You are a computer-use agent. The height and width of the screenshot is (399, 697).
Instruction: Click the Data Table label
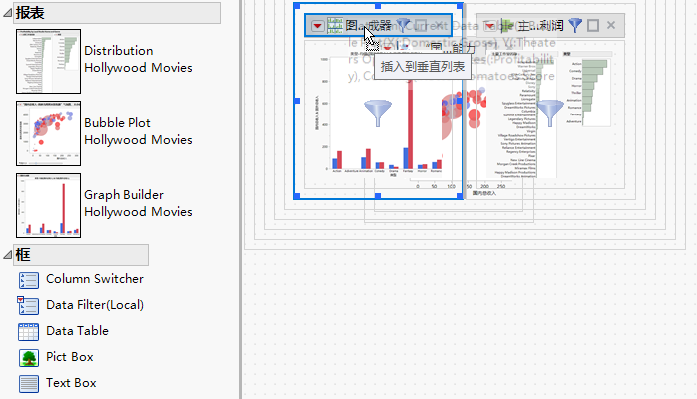point(77,331)
